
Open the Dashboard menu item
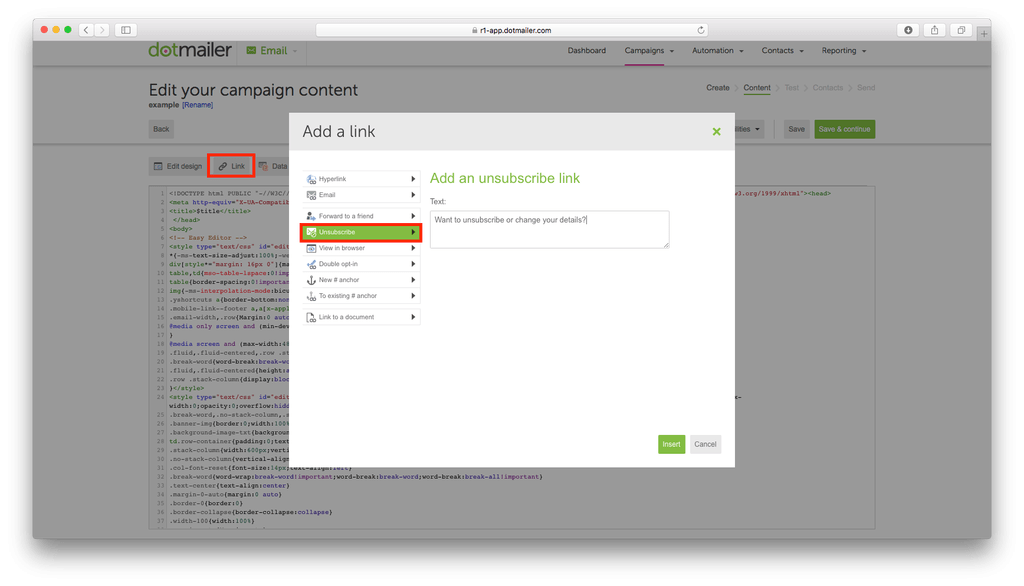pyautogui.click(x=586, y=50)
